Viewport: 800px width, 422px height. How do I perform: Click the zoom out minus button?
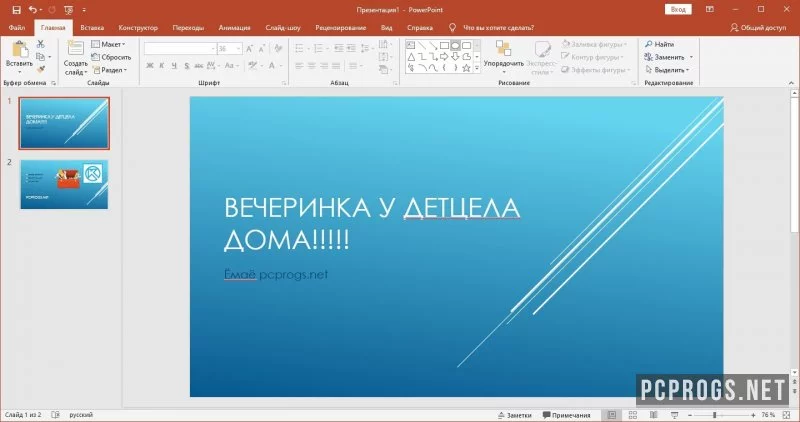click(x=690, y=415)
